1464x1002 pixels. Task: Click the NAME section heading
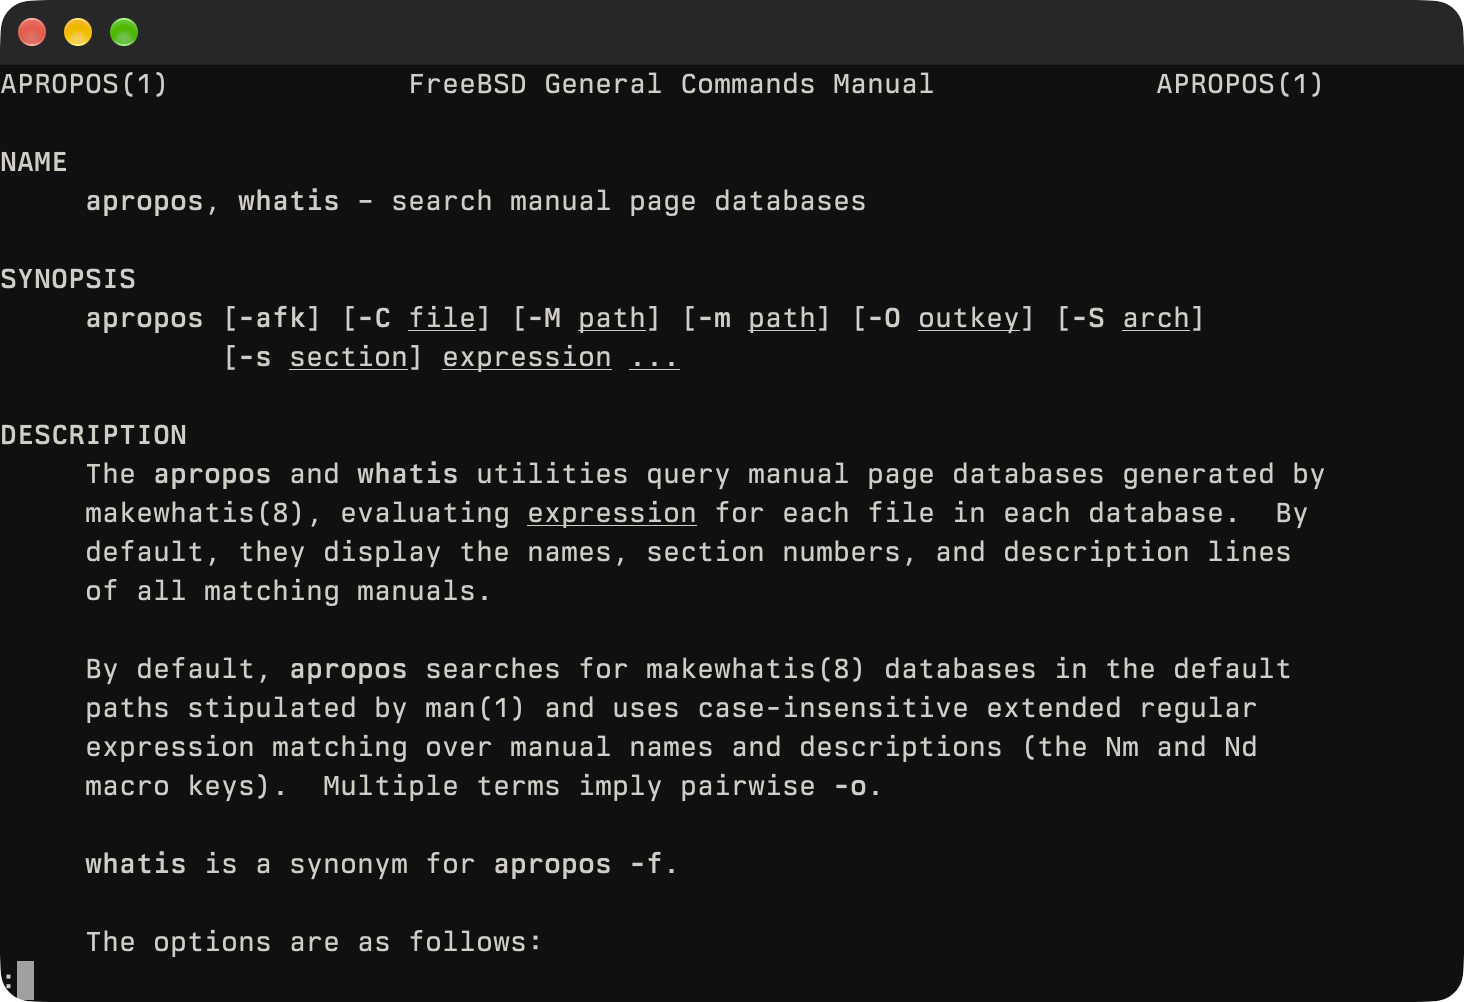click(x=34, y=162)
